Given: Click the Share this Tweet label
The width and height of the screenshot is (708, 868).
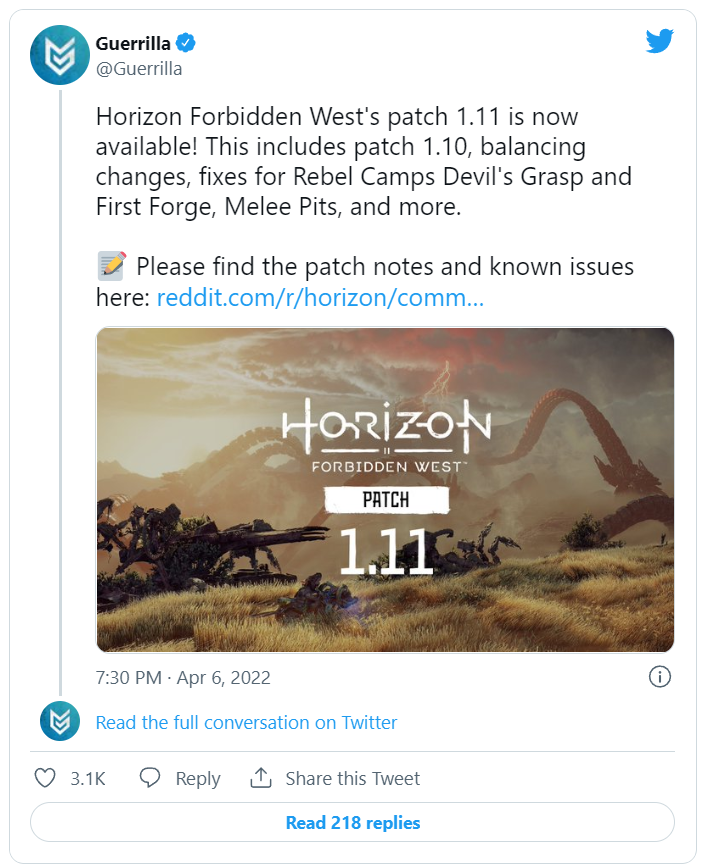Looking at the screenshot, I should tap(352, 778).
